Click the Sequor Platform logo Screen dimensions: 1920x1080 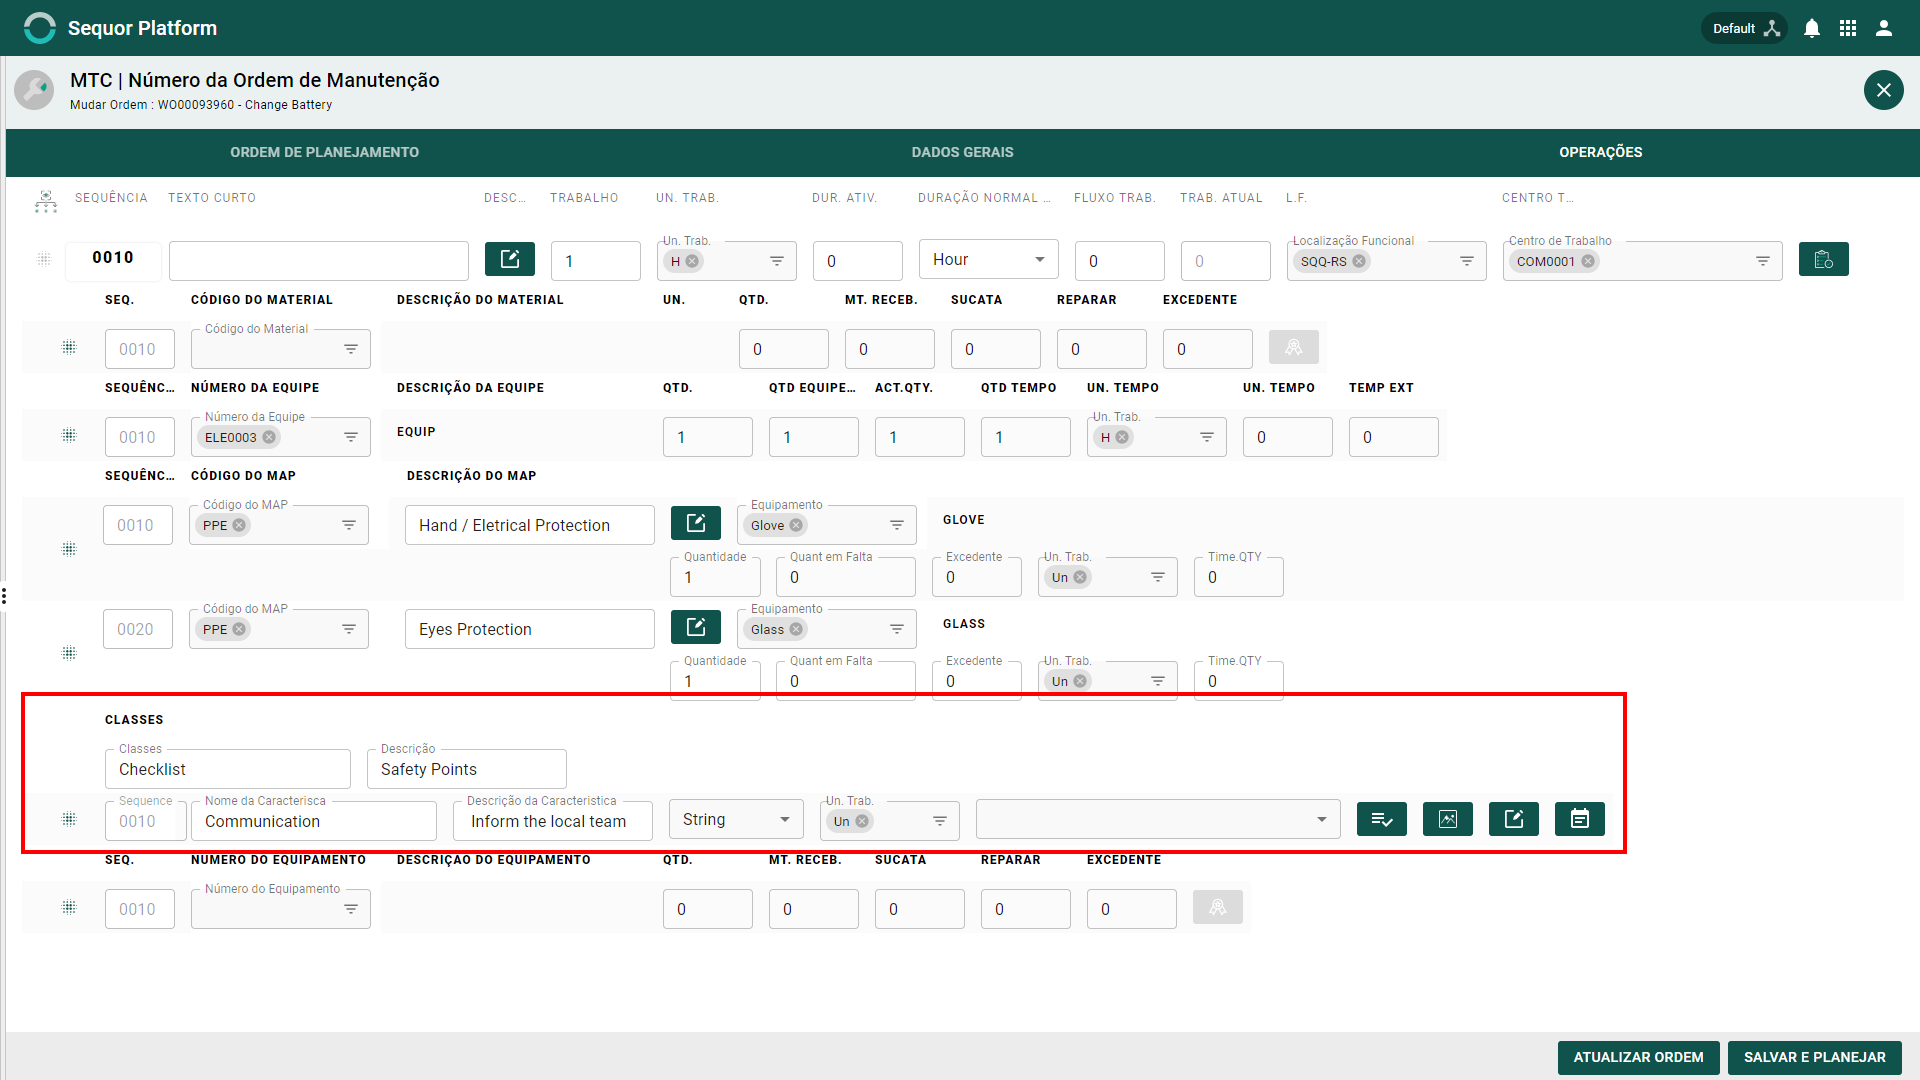tap(40, 28)
